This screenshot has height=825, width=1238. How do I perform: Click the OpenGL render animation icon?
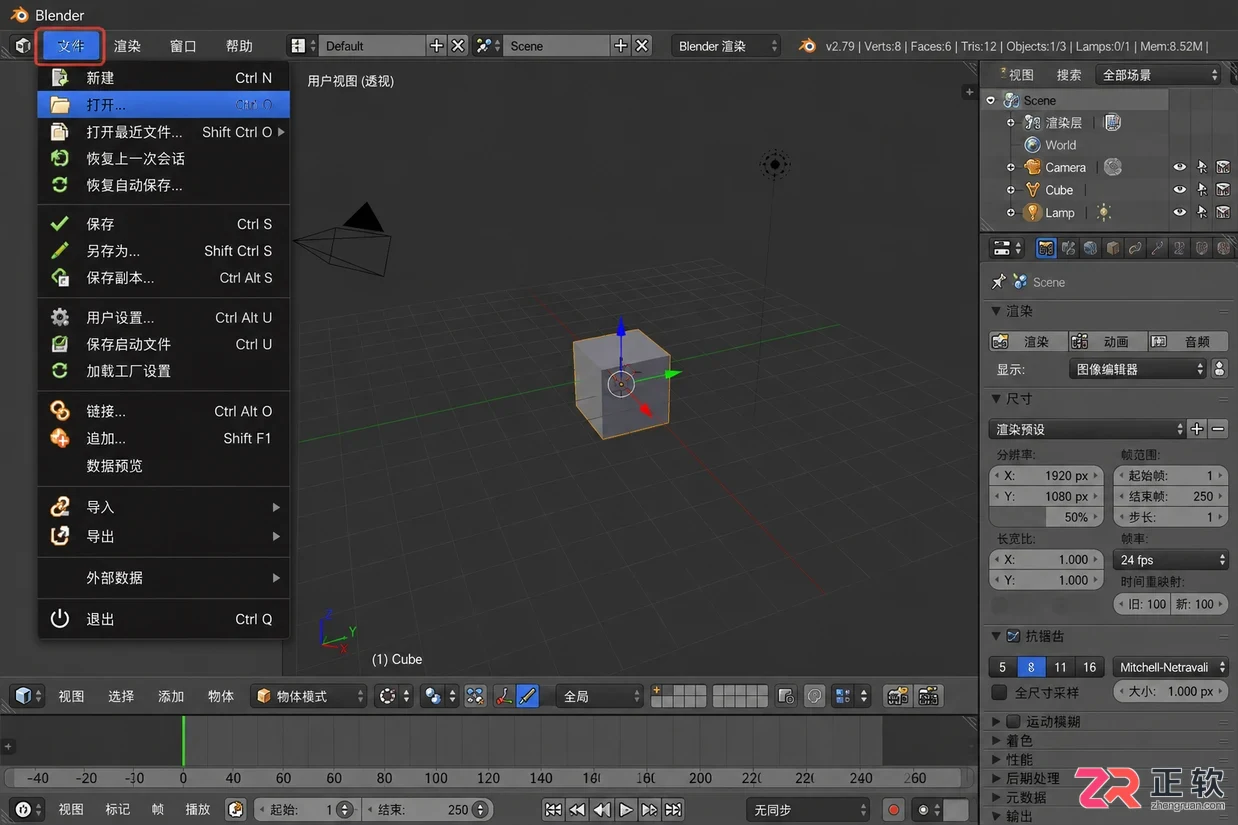point(928,696)
